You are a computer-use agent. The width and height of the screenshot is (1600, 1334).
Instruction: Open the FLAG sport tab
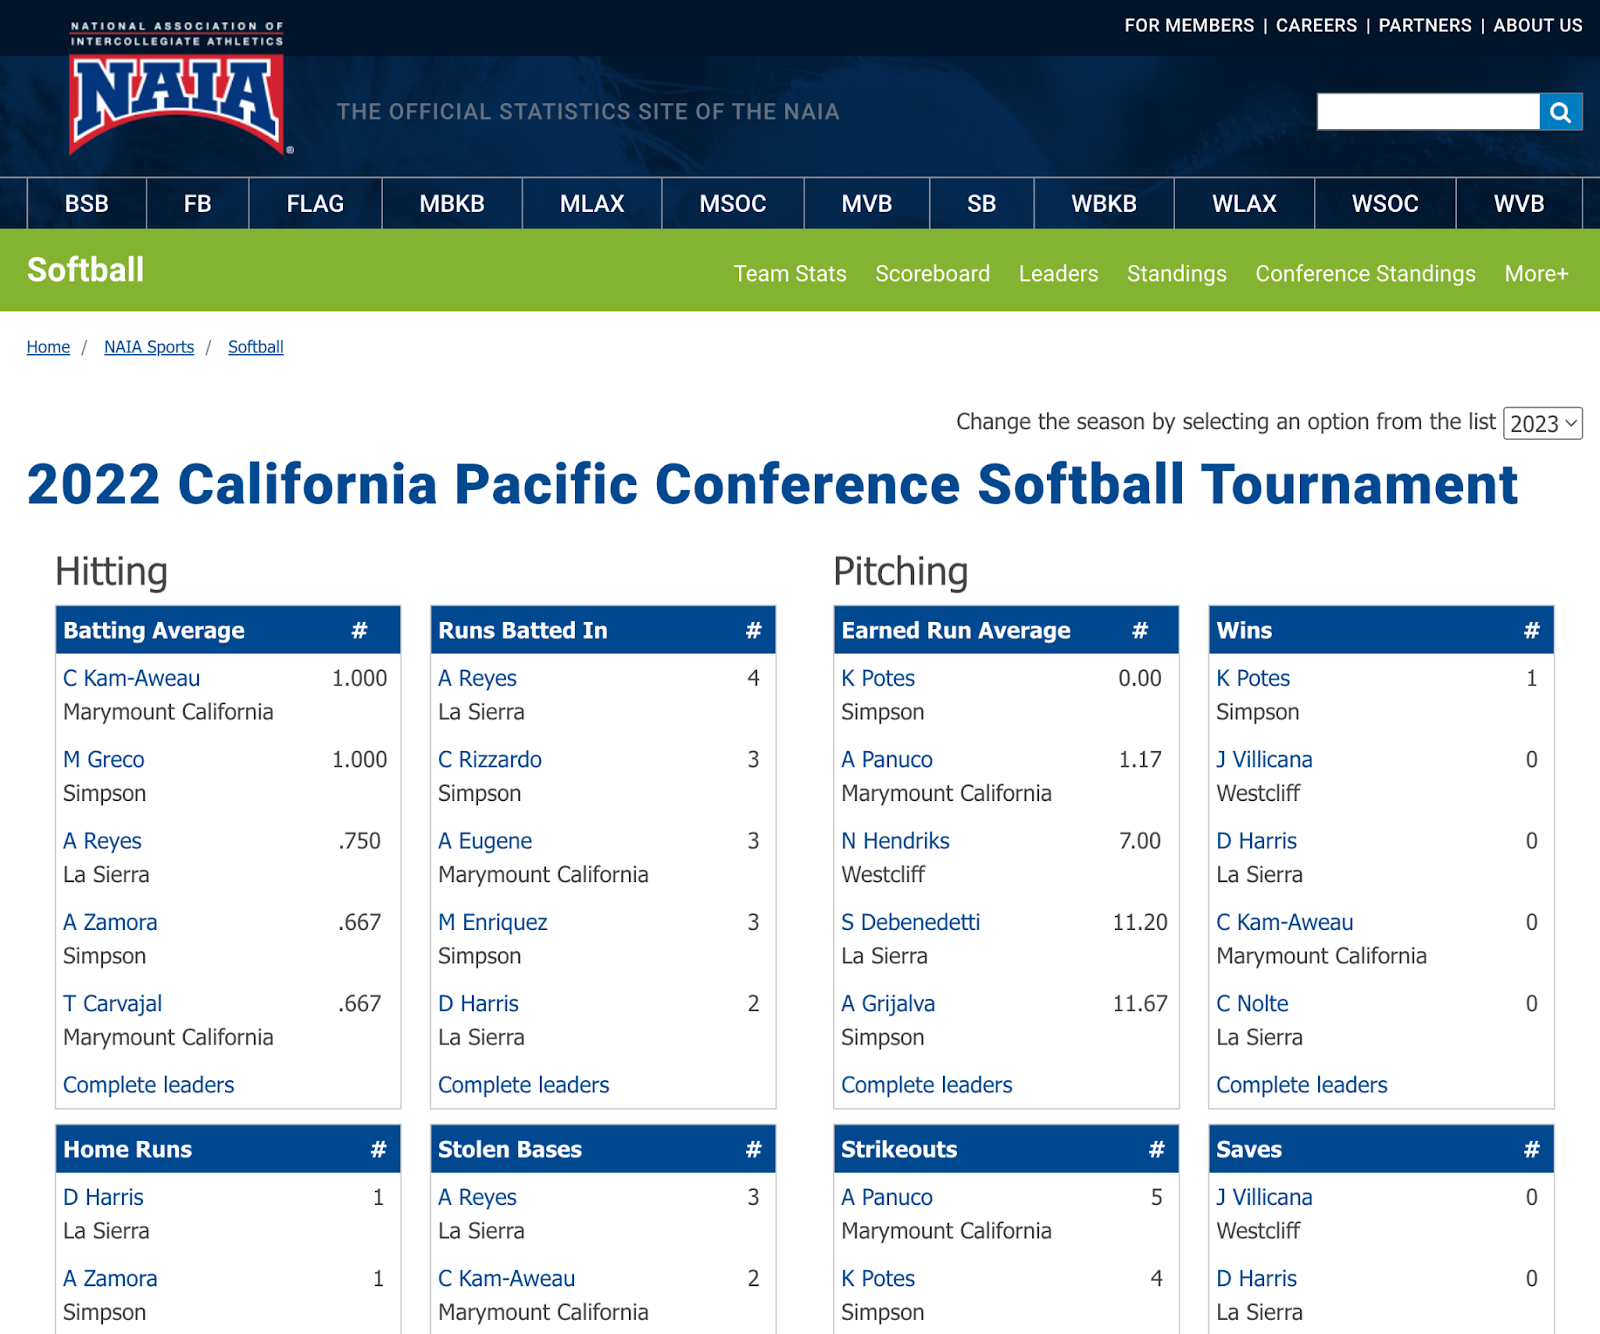pyautogui.click(x=315, y=204)
